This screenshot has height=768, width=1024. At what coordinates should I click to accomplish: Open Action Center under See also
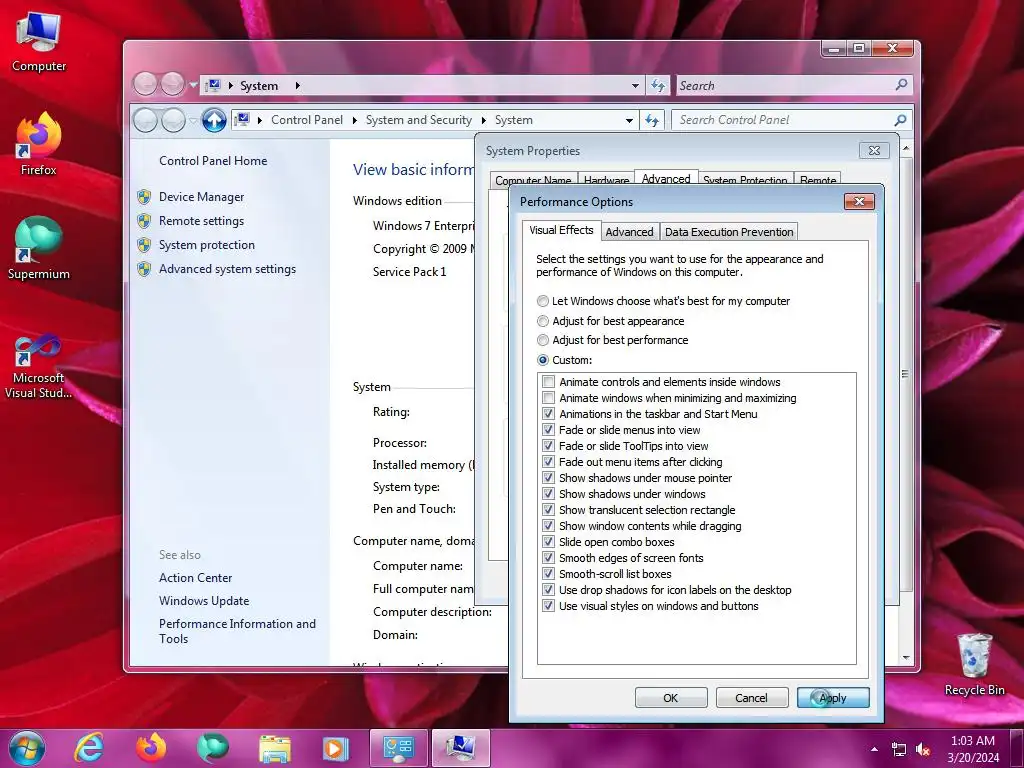(195, 578)
